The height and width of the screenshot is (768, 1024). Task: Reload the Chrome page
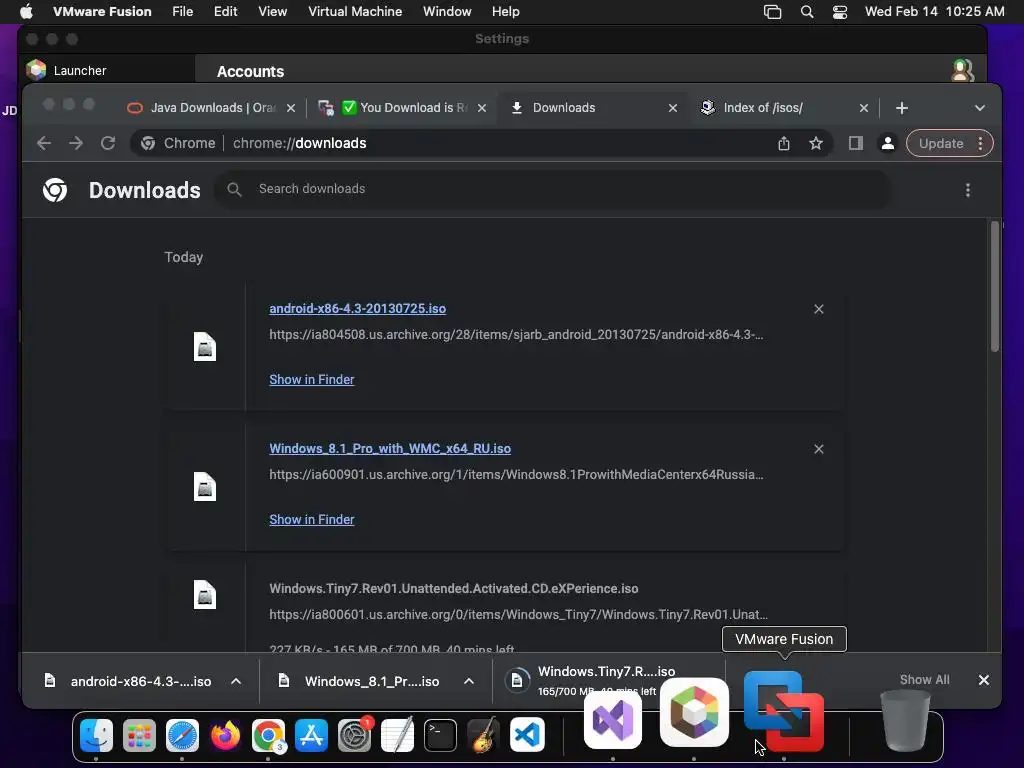108,143
